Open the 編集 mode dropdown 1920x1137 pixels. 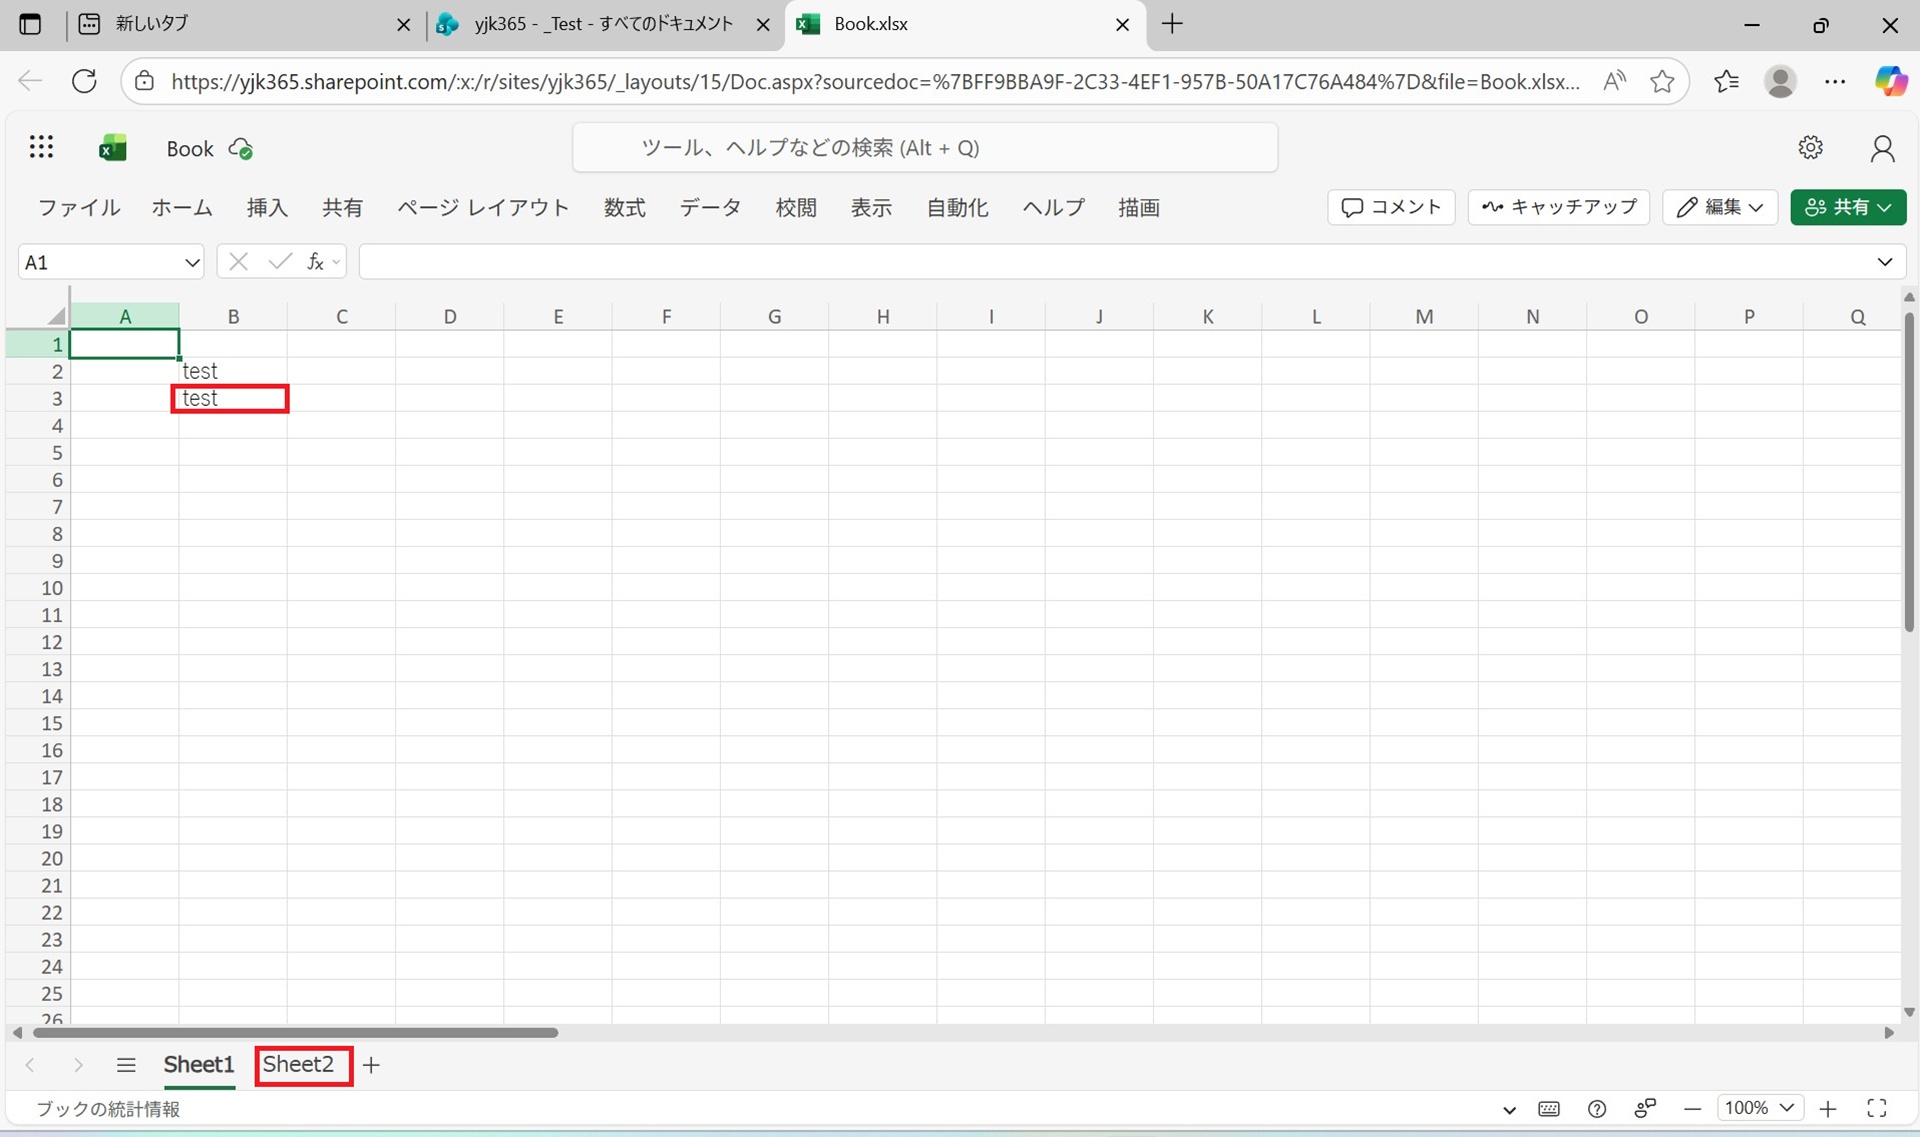click(x=1719, y=207)
